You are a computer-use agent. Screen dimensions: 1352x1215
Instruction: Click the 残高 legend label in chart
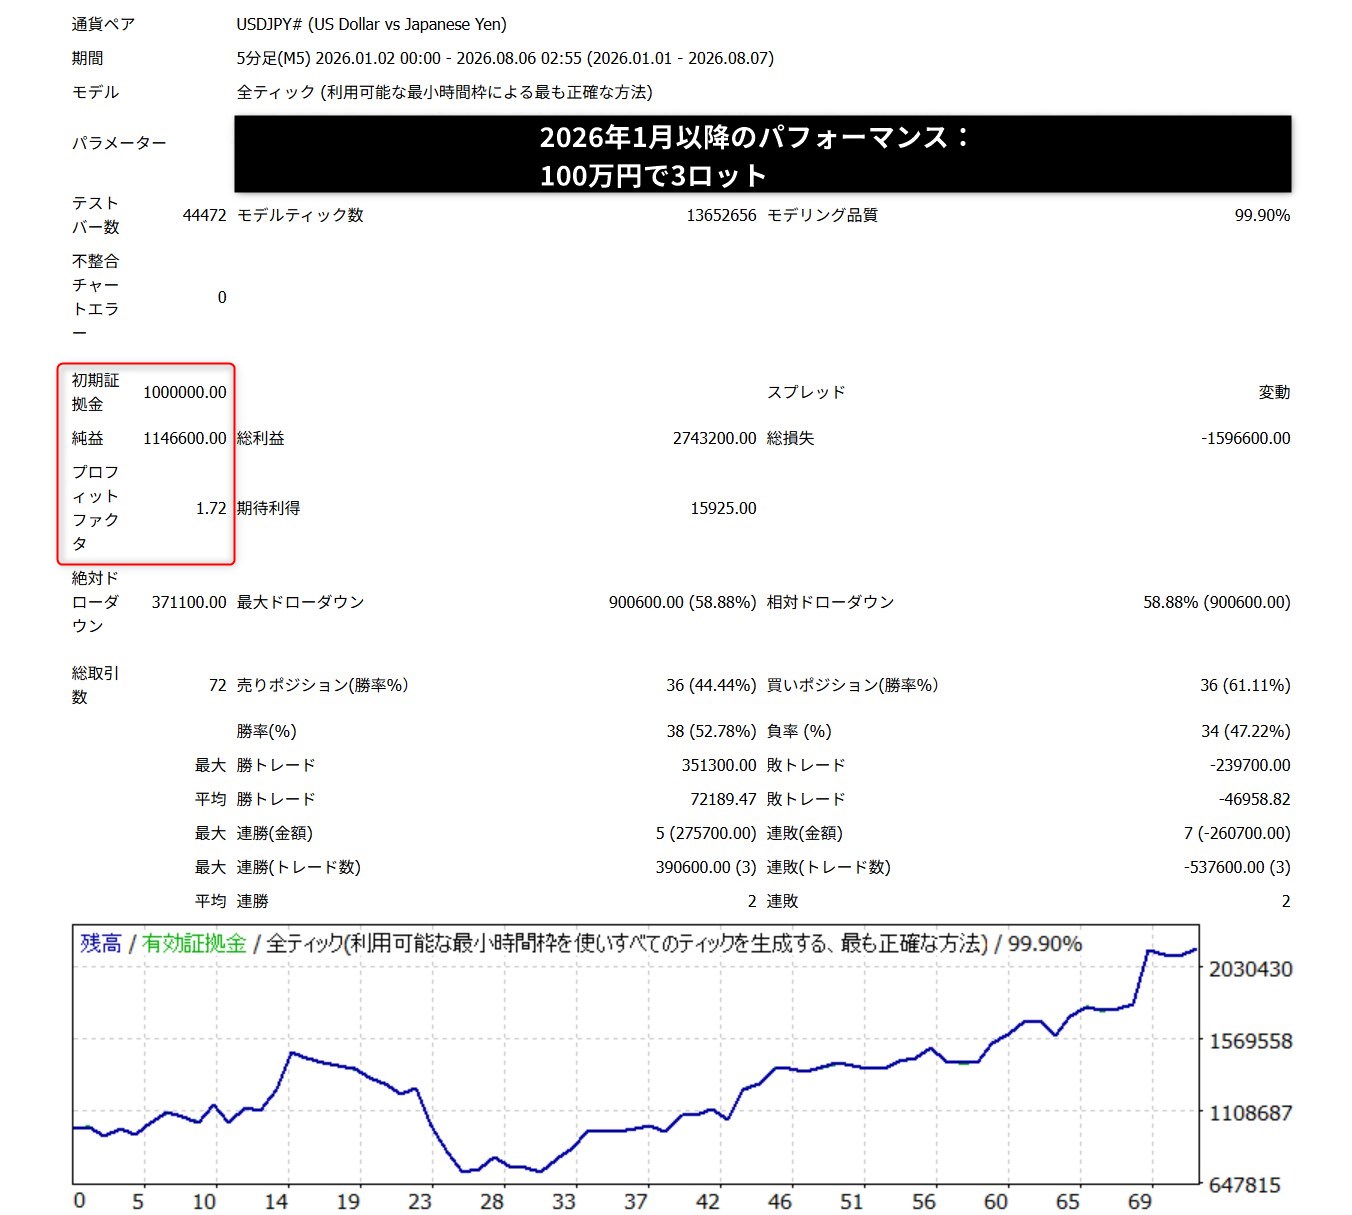[x=100, y=943]
